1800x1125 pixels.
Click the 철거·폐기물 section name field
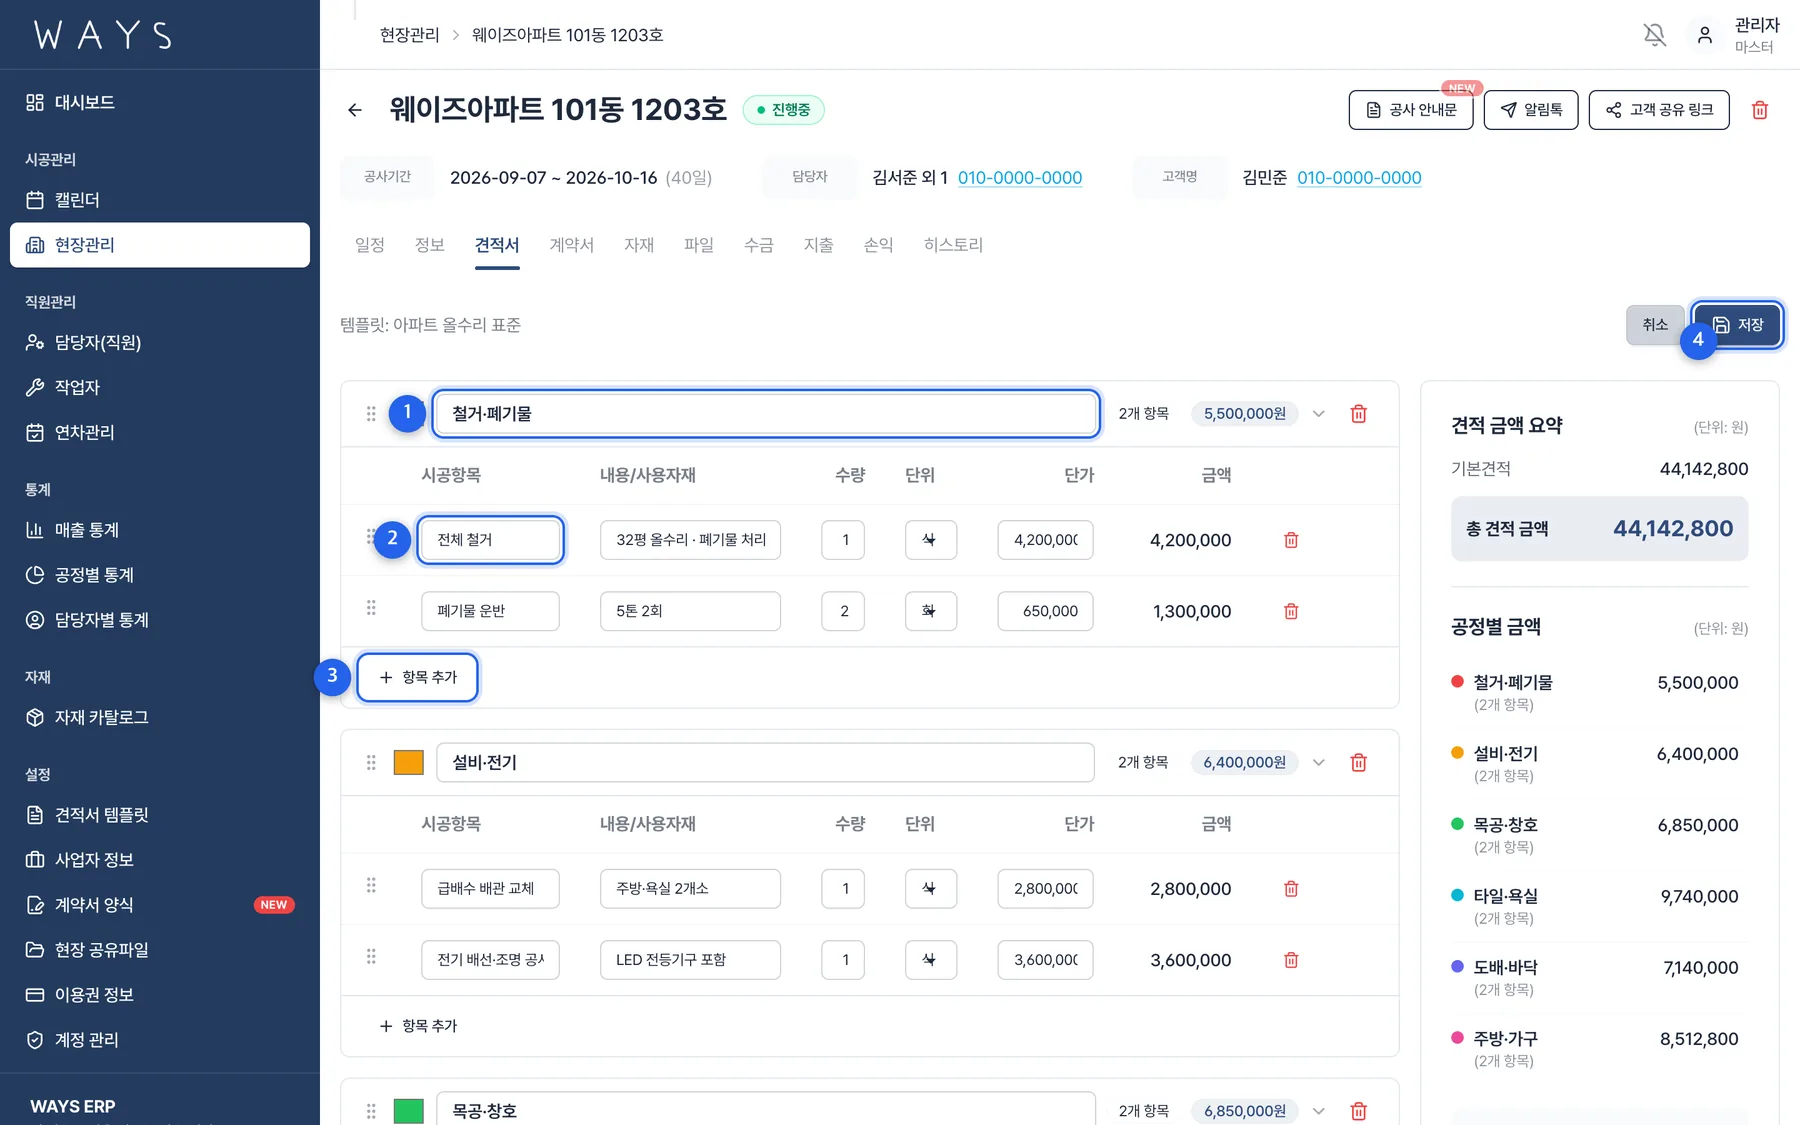[x=766, y=414]
